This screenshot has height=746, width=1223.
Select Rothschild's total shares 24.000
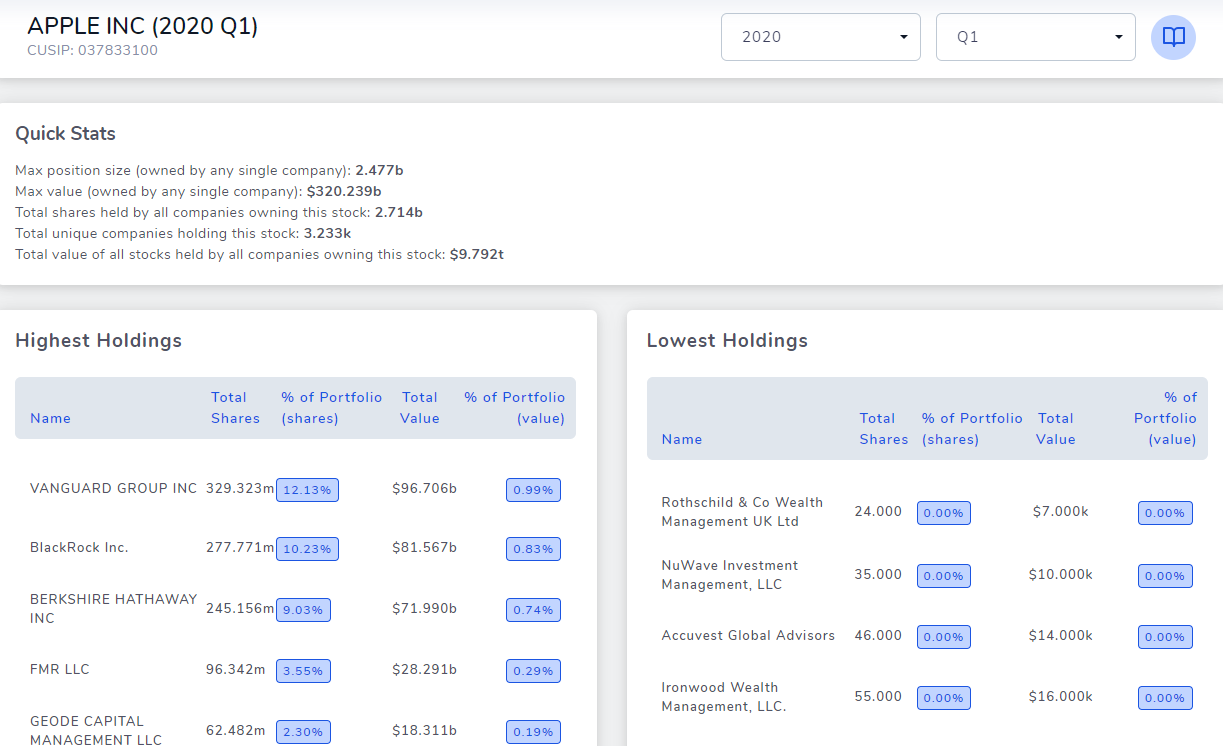[x=878, y=511]
